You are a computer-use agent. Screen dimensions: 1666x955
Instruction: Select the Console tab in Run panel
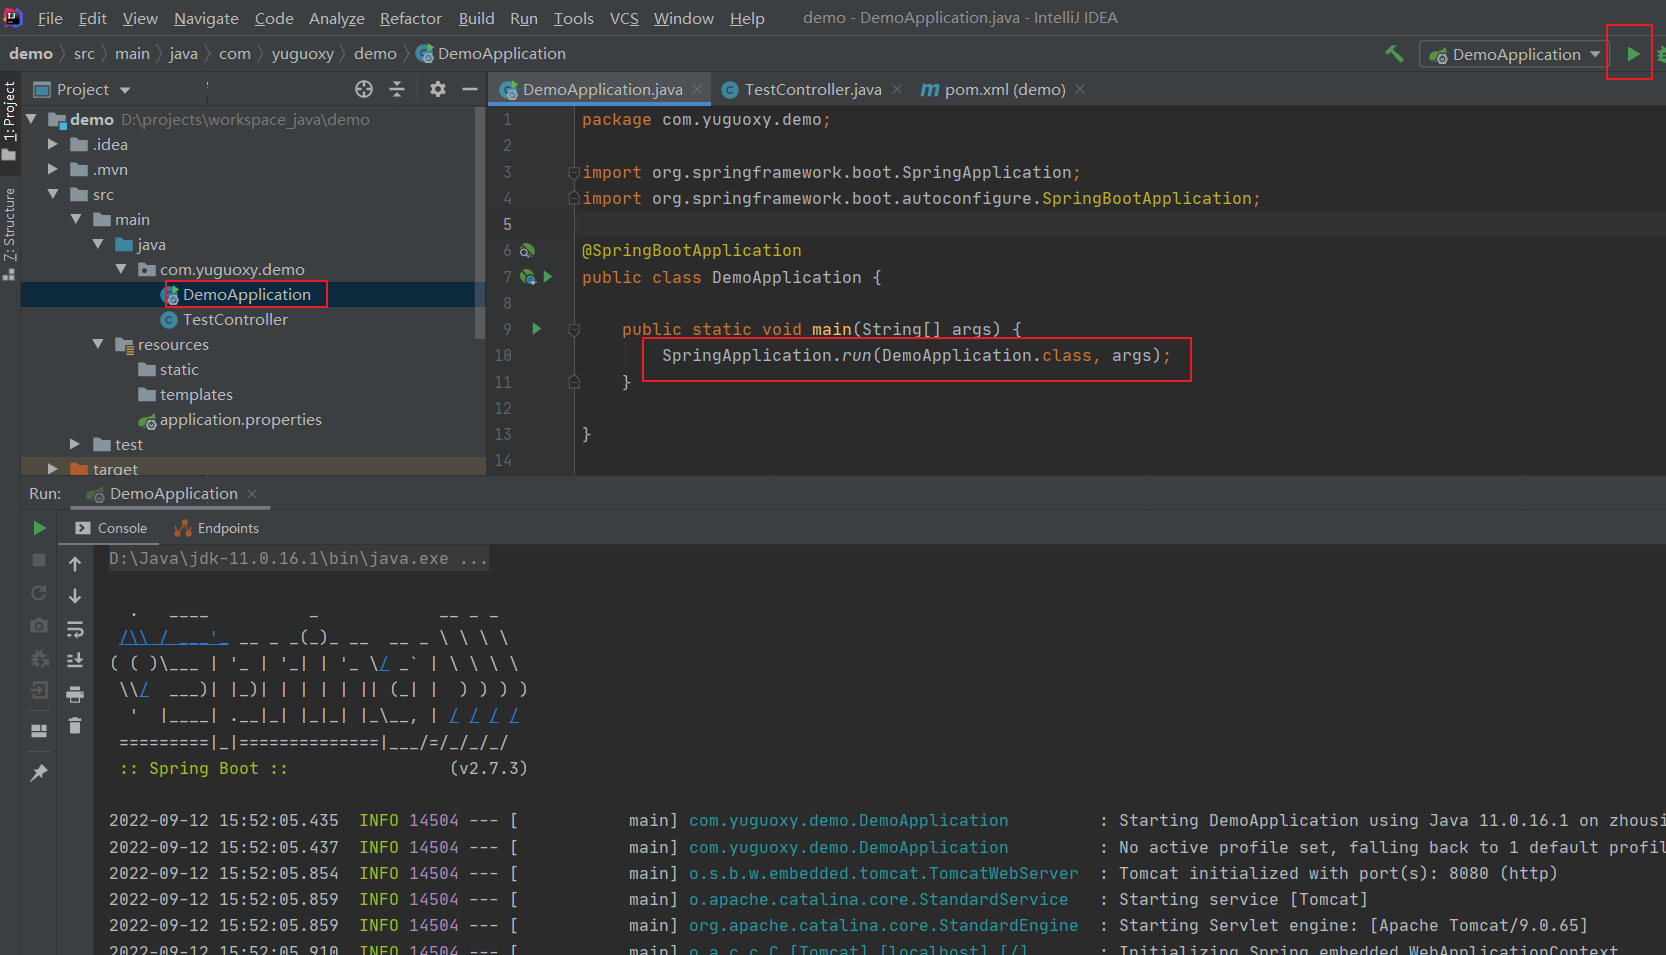112,528
